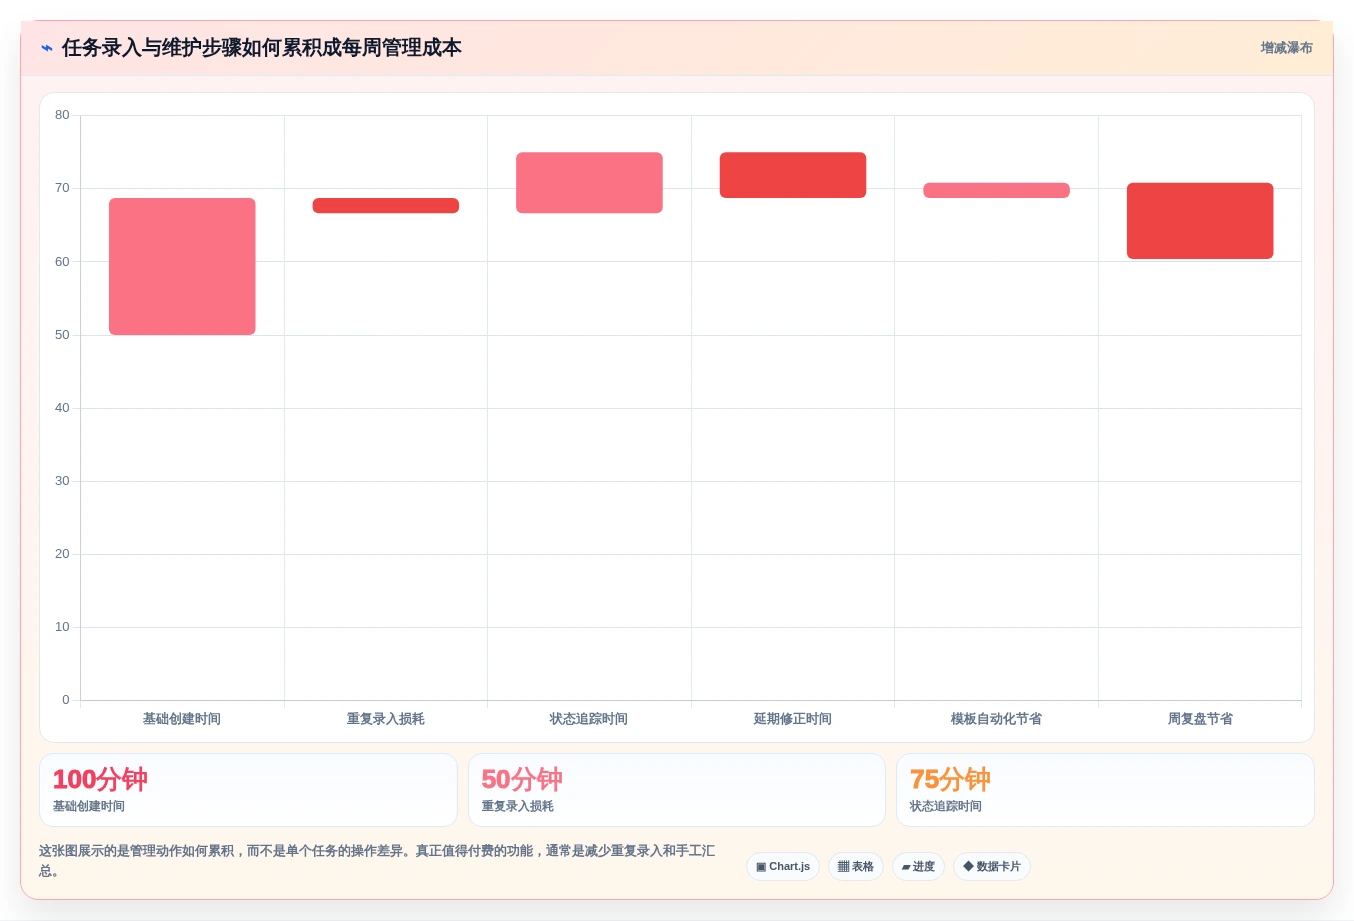Select the 表格 tag chip
The width and height of the screenshot is (1354, 921).
pos(856,866)
